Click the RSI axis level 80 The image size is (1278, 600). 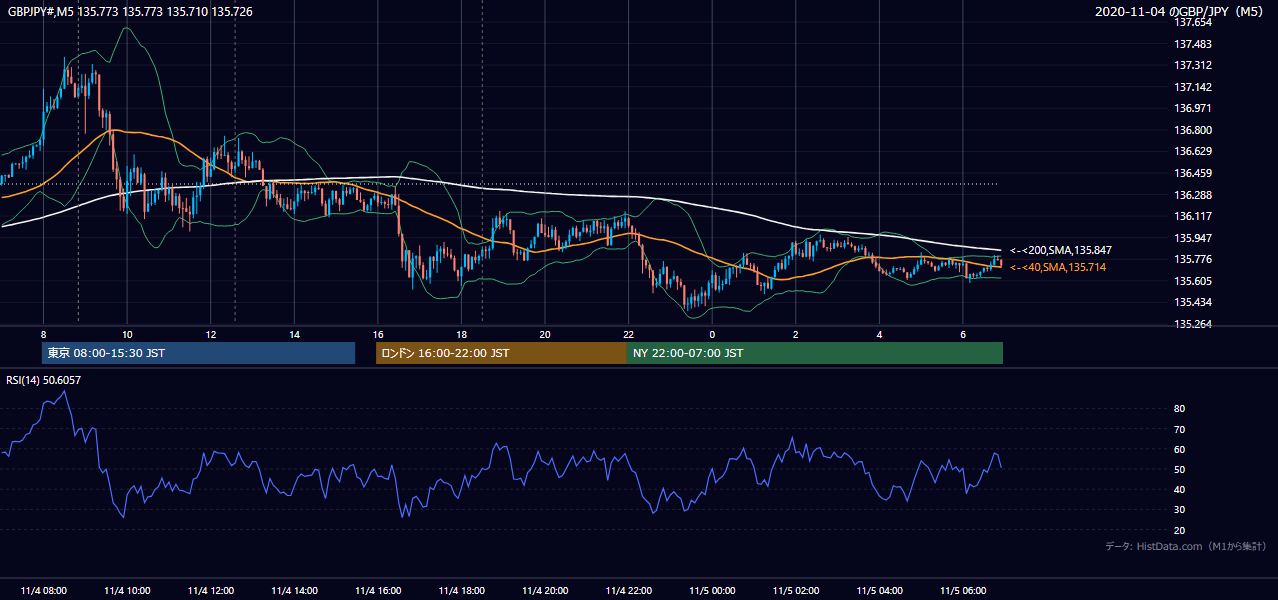point(1179,409)
